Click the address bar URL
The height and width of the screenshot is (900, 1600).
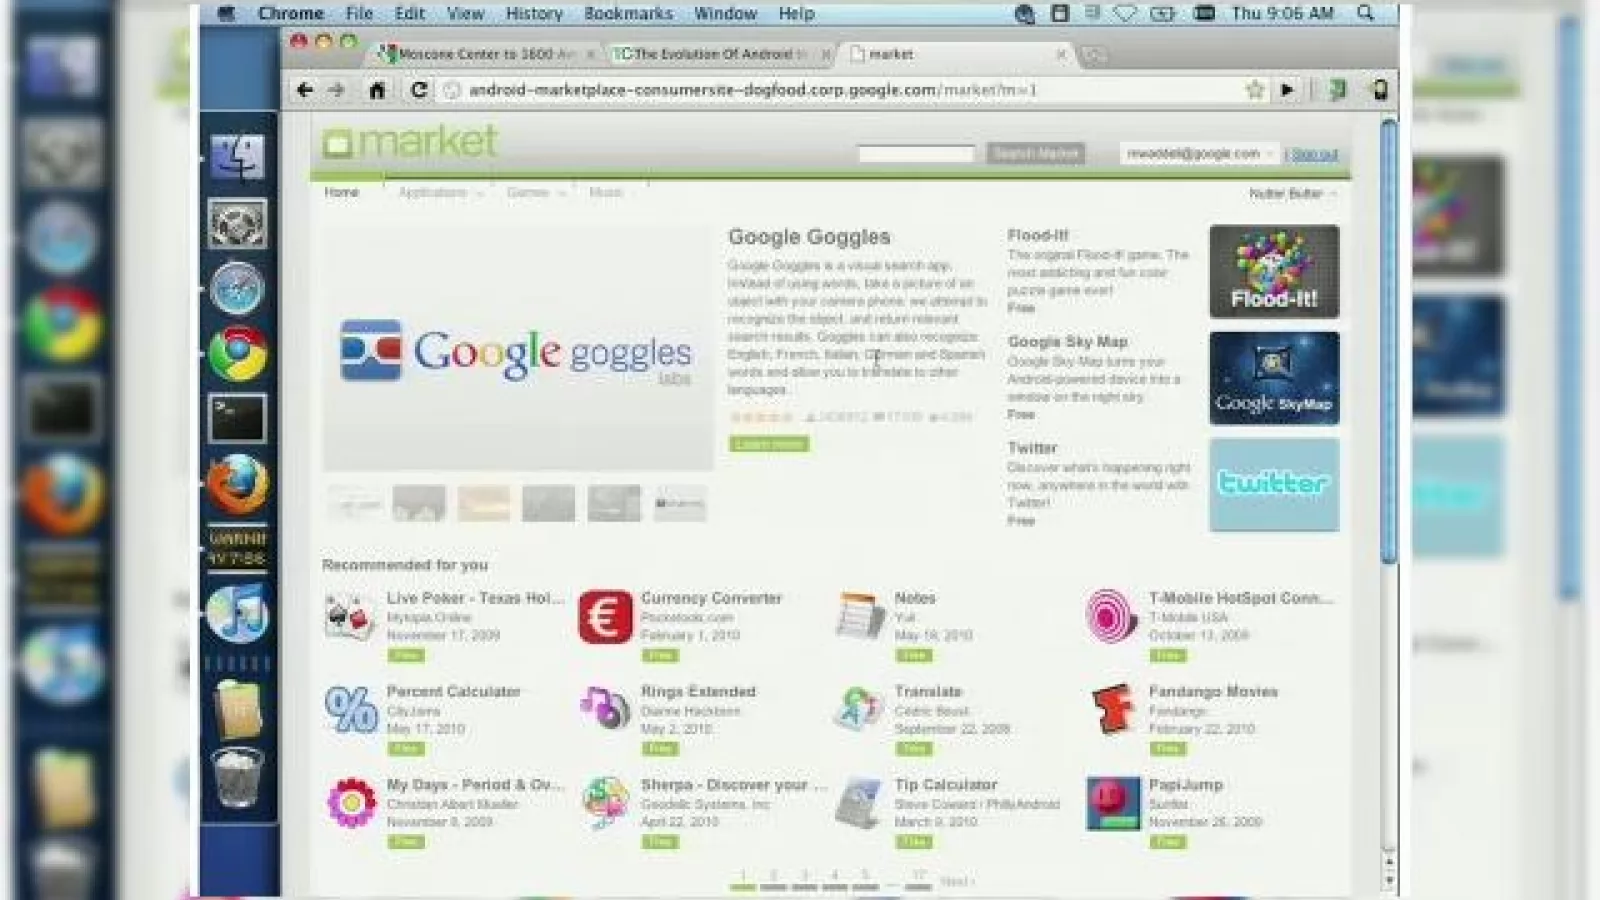click(x=753, y=90)
